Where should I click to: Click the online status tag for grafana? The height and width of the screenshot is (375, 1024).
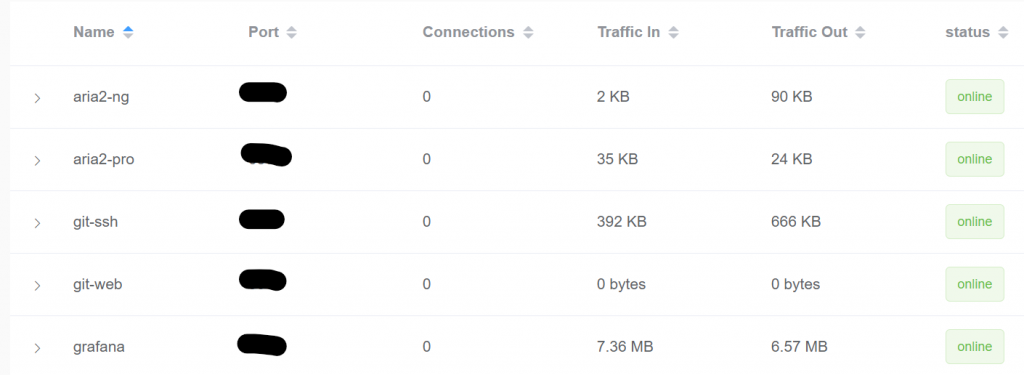click(974, 347)
